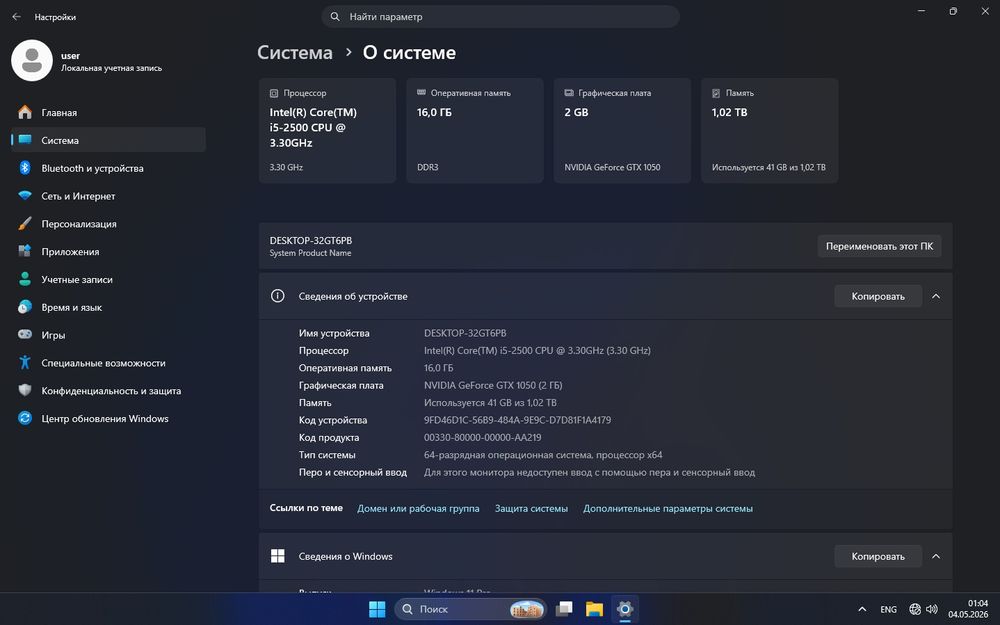This screenshot has width=1000, height=625.
Task: Go to Персонализация settings
Action: click(108, 224)
